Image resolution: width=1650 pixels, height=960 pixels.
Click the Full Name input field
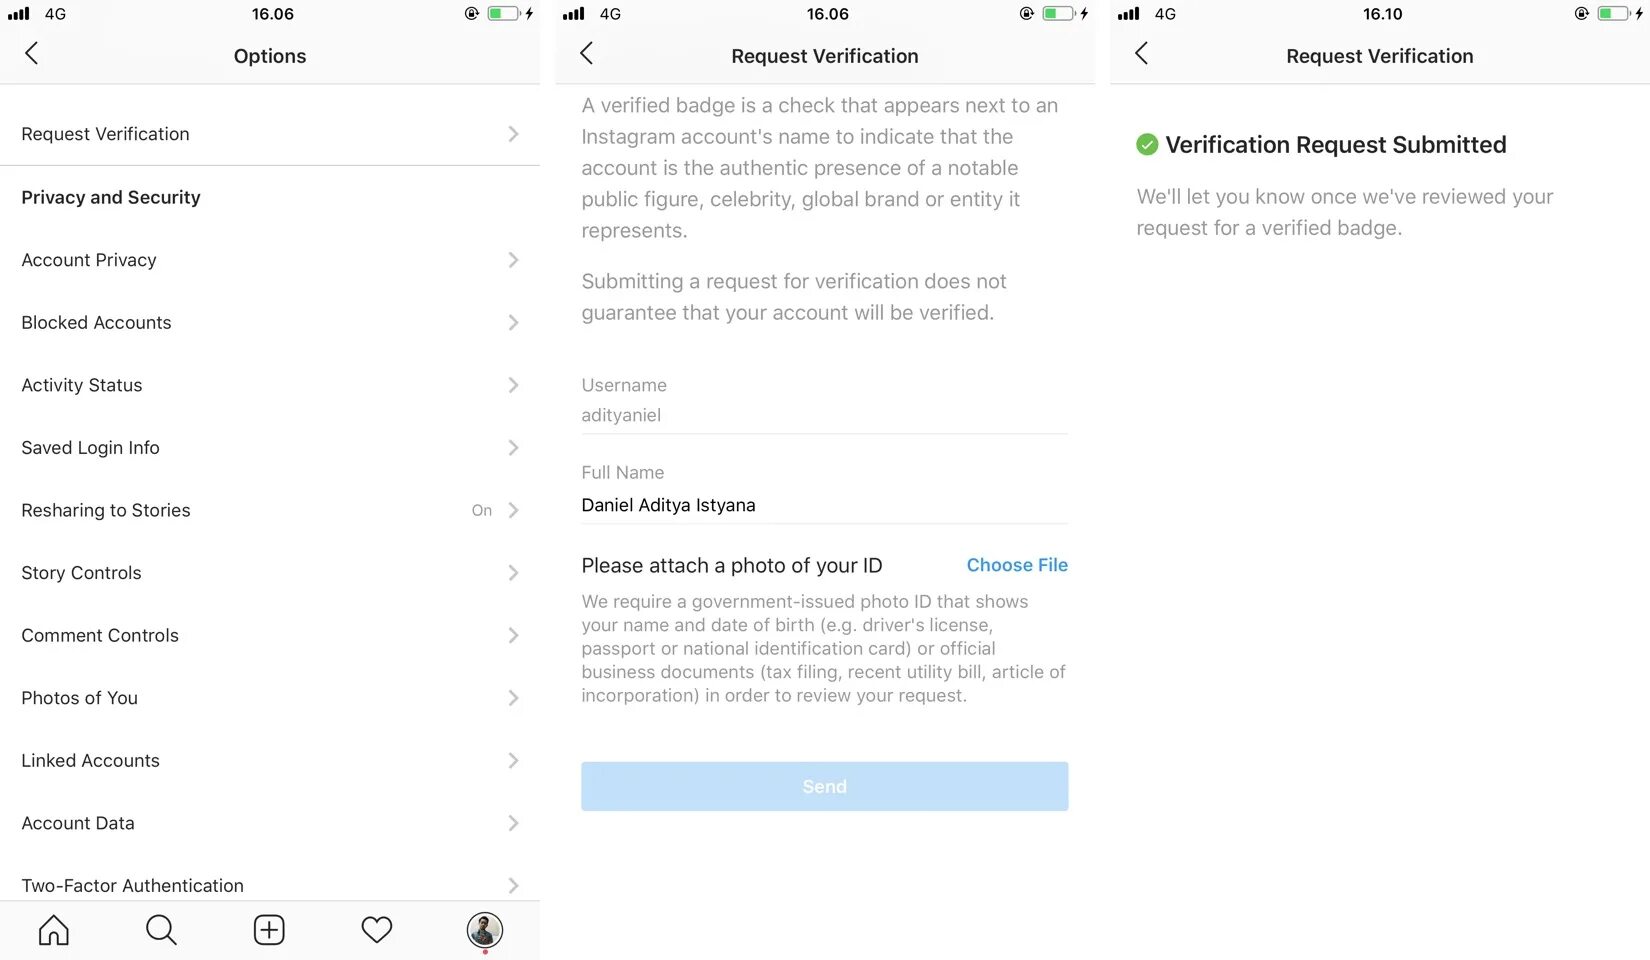pos(825,505)
